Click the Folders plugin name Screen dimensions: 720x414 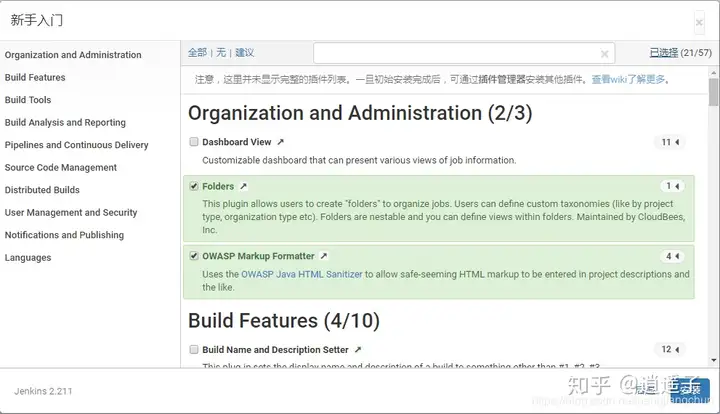pyautogui.click(x=218, y=186)
